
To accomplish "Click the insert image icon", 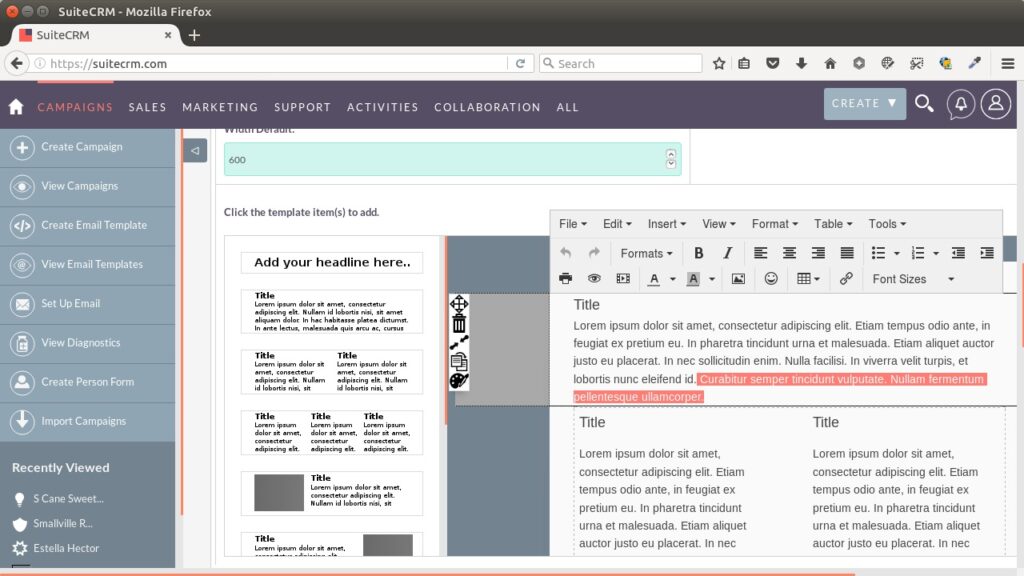I will (x=738, y=279).
